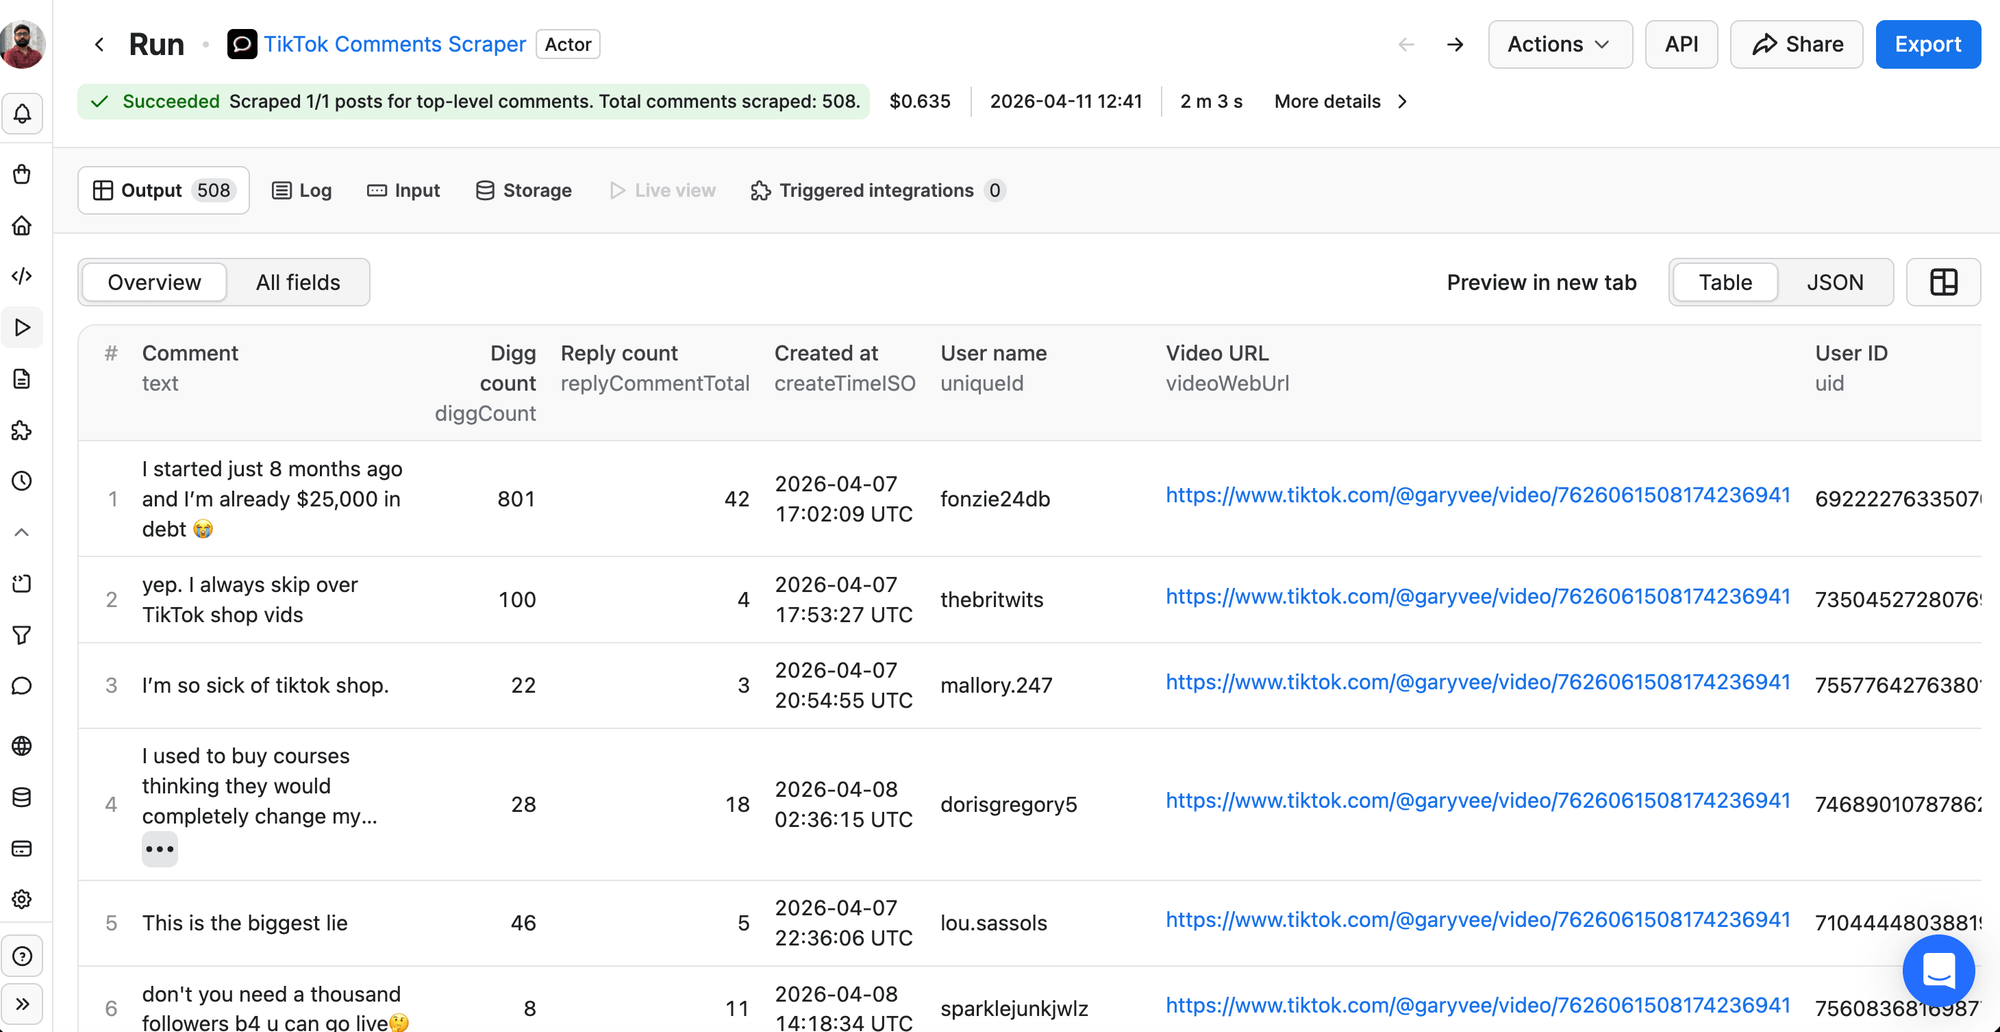This screenshot has height=1032, width=2000.
Task: Expand More details for the run
Action: click(1341, 101)
